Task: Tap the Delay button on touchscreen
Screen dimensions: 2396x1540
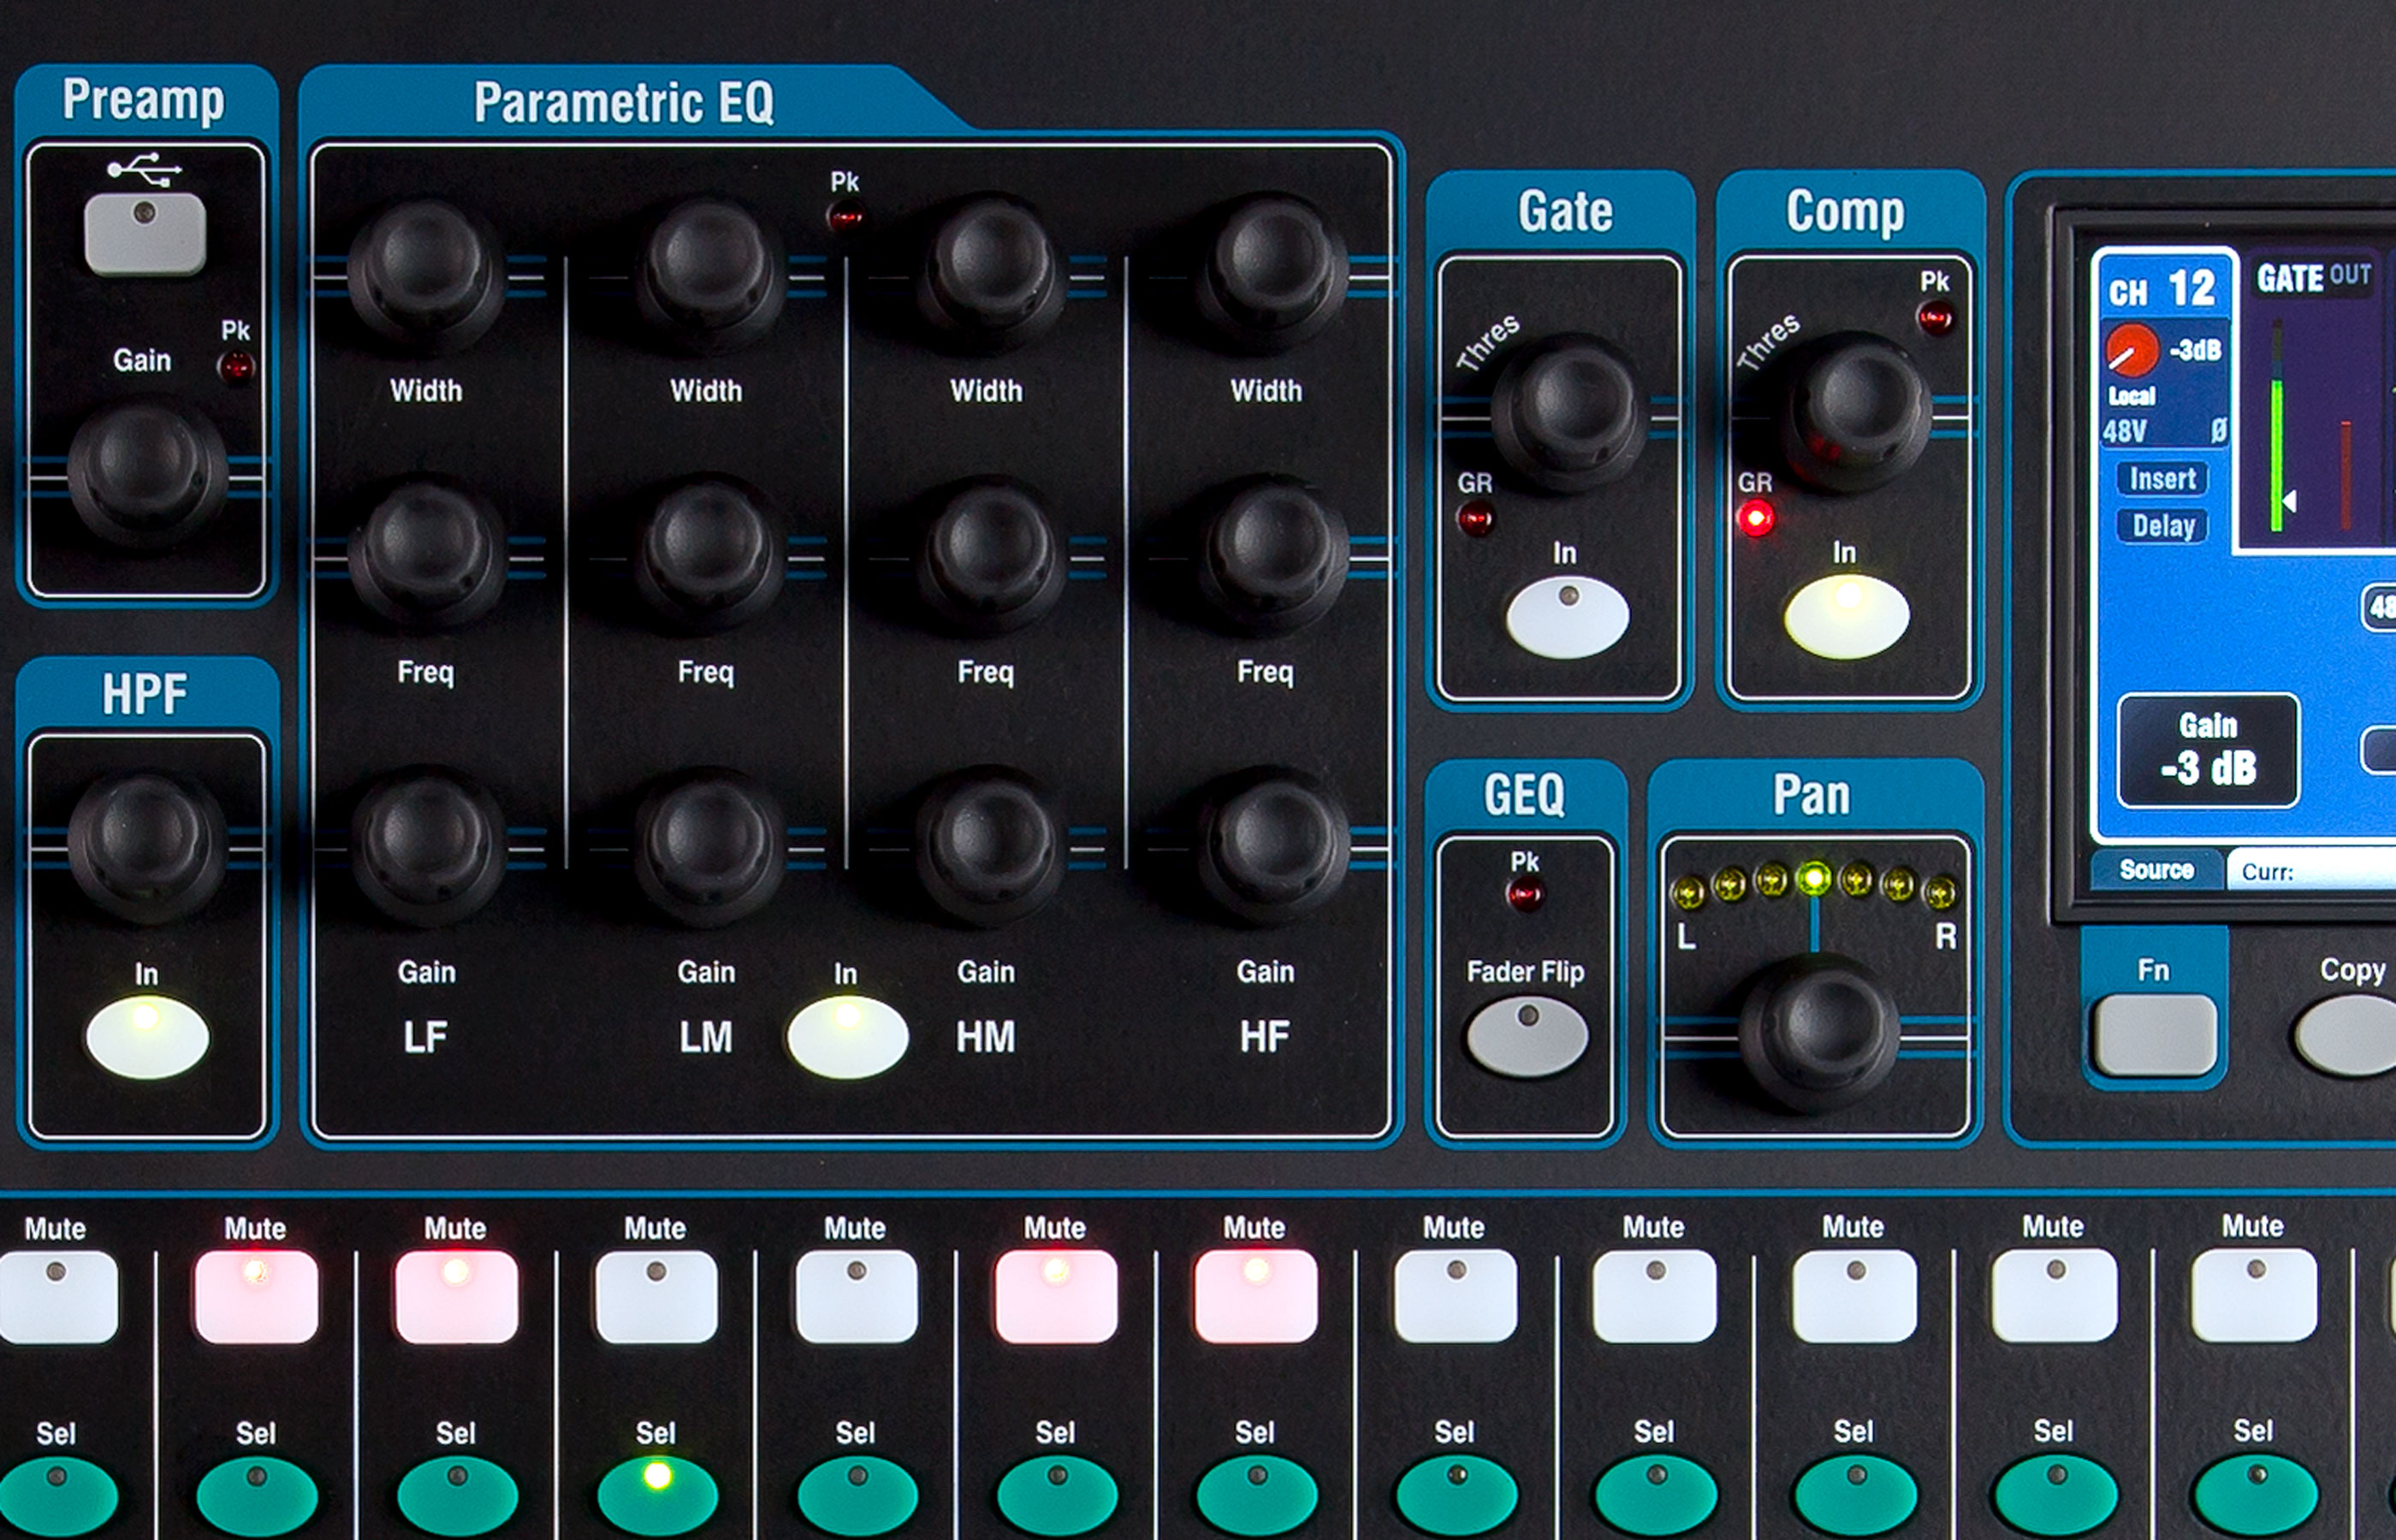Action: 2162,526
